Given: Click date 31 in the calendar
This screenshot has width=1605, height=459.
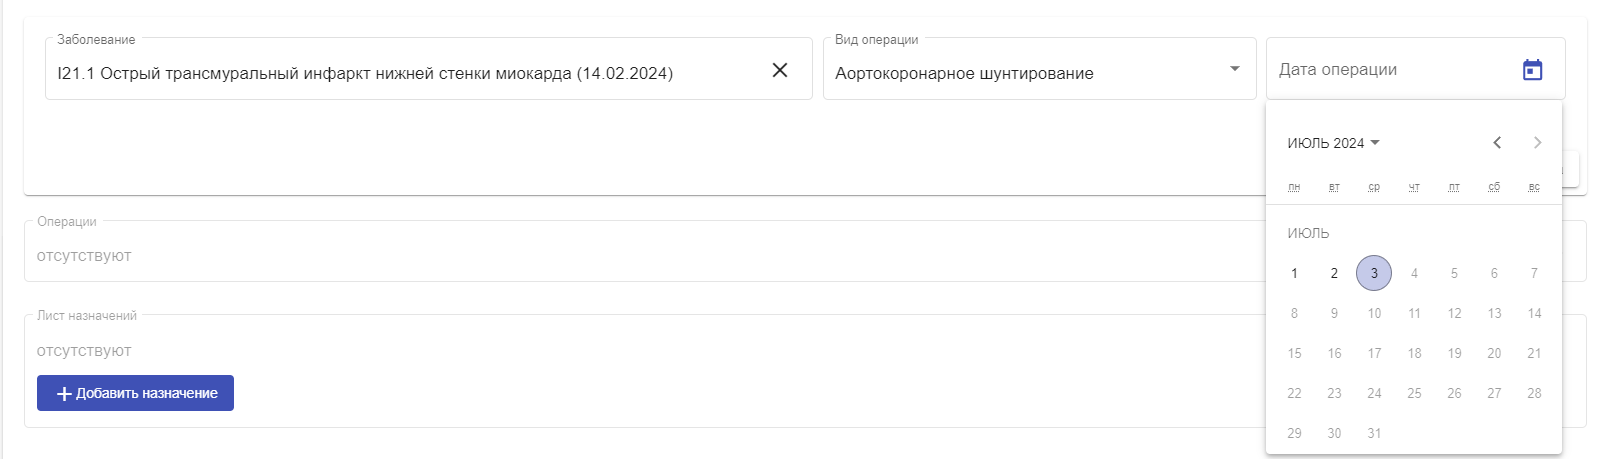Looking at the screenshot, I should [1374, 433].
